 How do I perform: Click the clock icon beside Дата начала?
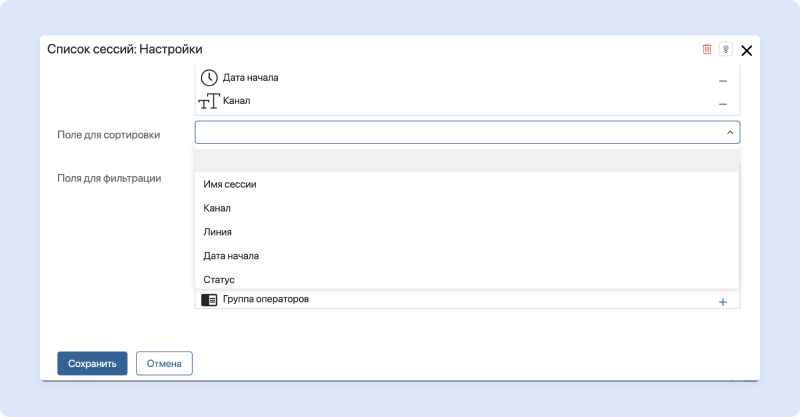(209, 78)
